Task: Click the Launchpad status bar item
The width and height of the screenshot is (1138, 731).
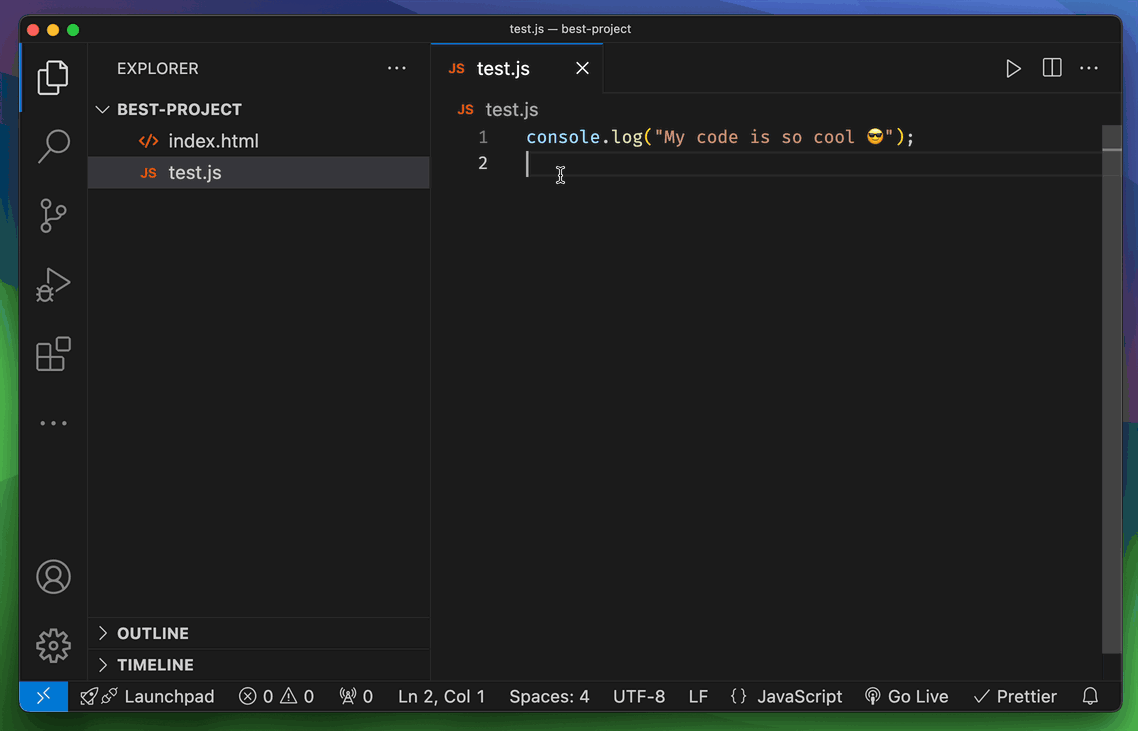Action: point(147,696)
